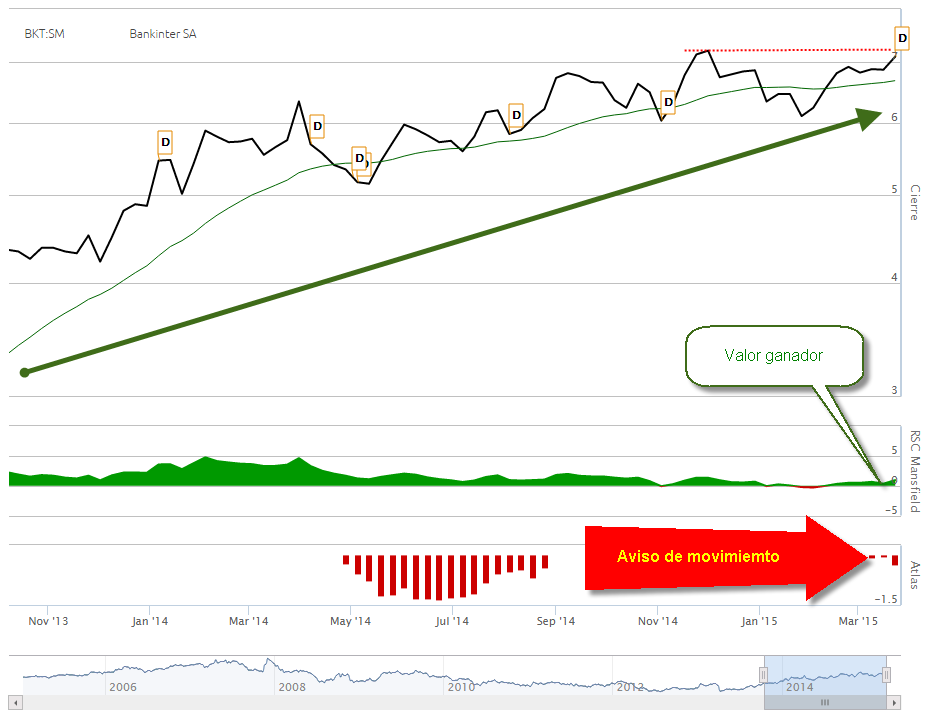Select the right navigator range handle
This screenshot has width=939, height=711.
pos(886,675)
